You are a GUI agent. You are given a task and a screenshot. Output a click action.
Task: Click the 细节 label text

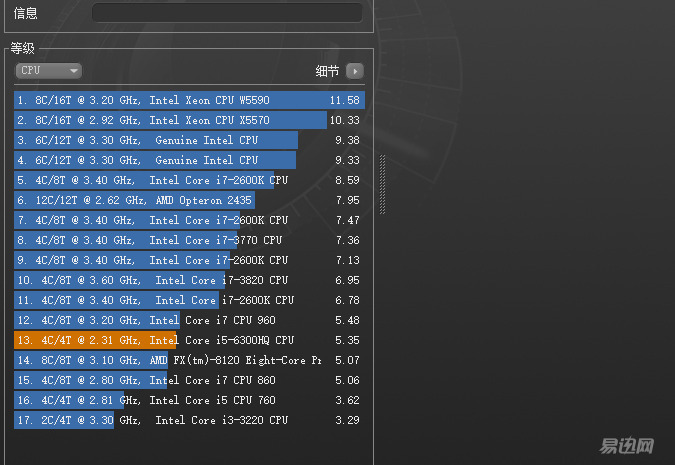(327, 71)
